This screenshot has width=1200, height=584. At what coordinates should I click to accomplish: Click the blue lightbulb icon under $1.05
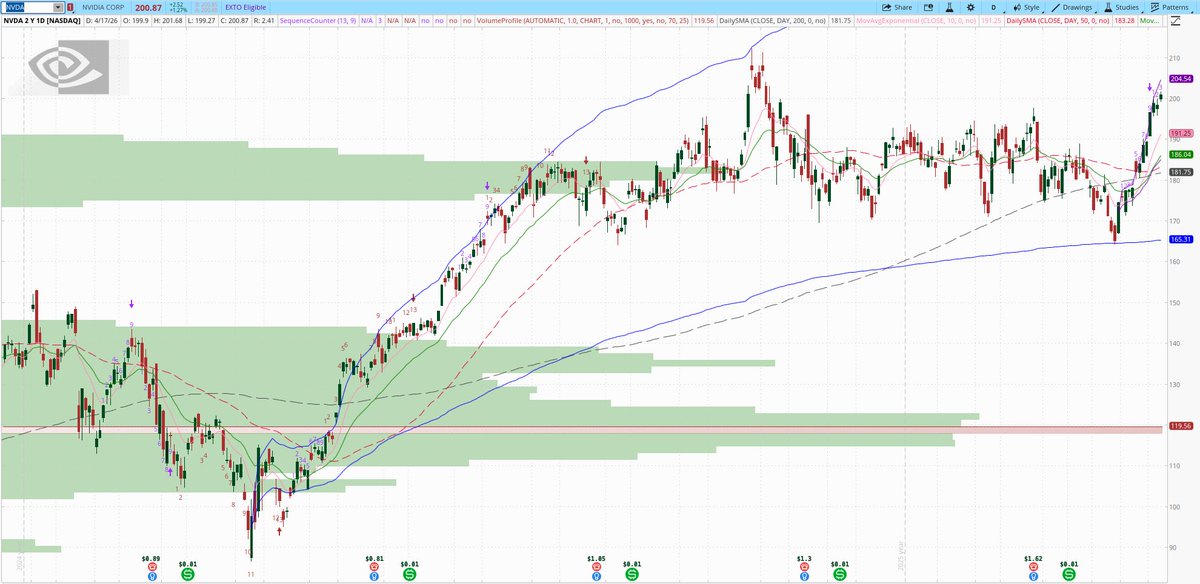click(596, 575)
